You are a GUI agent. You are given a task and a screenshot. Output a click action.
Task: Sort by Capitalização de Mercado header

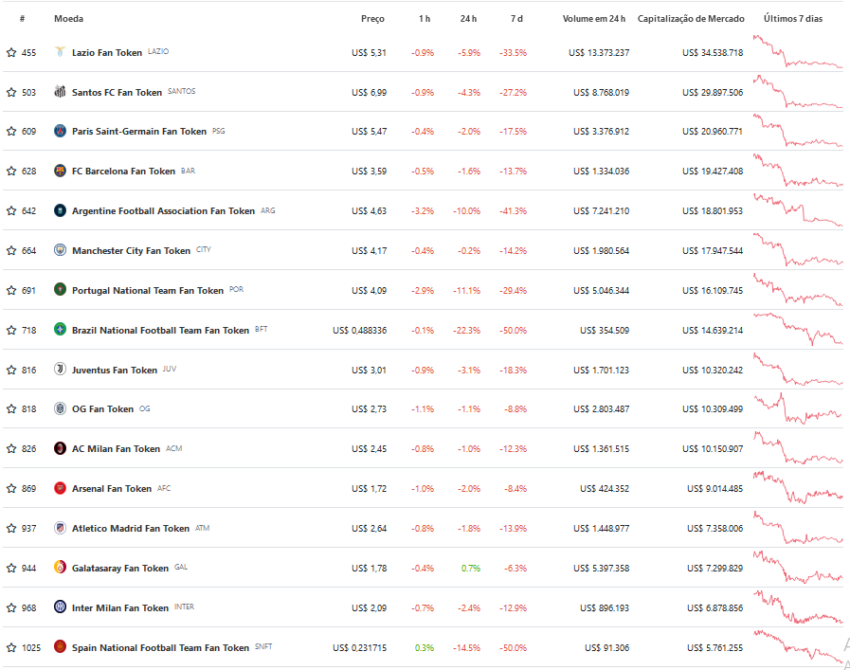tap(691, 18)
